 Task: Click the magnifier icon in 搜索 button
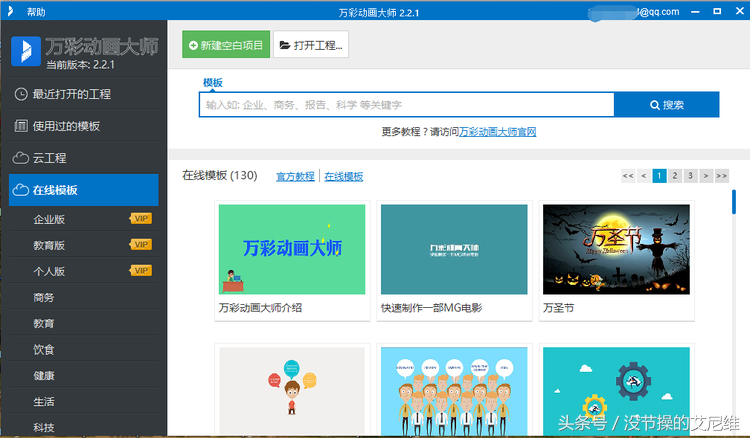pos(655,105)
